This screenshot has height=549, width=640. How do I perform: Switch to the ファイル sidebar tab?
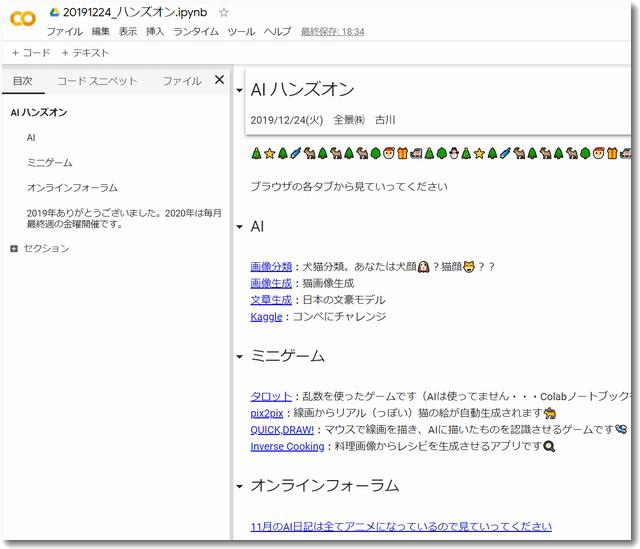[182, 81]
